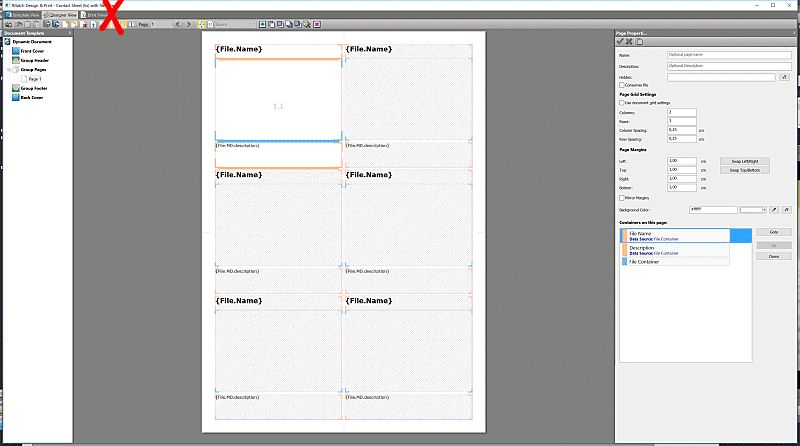Select the Group Pages tree item
This screenshot has width=800, height=446.
click(x=33, y=69)
